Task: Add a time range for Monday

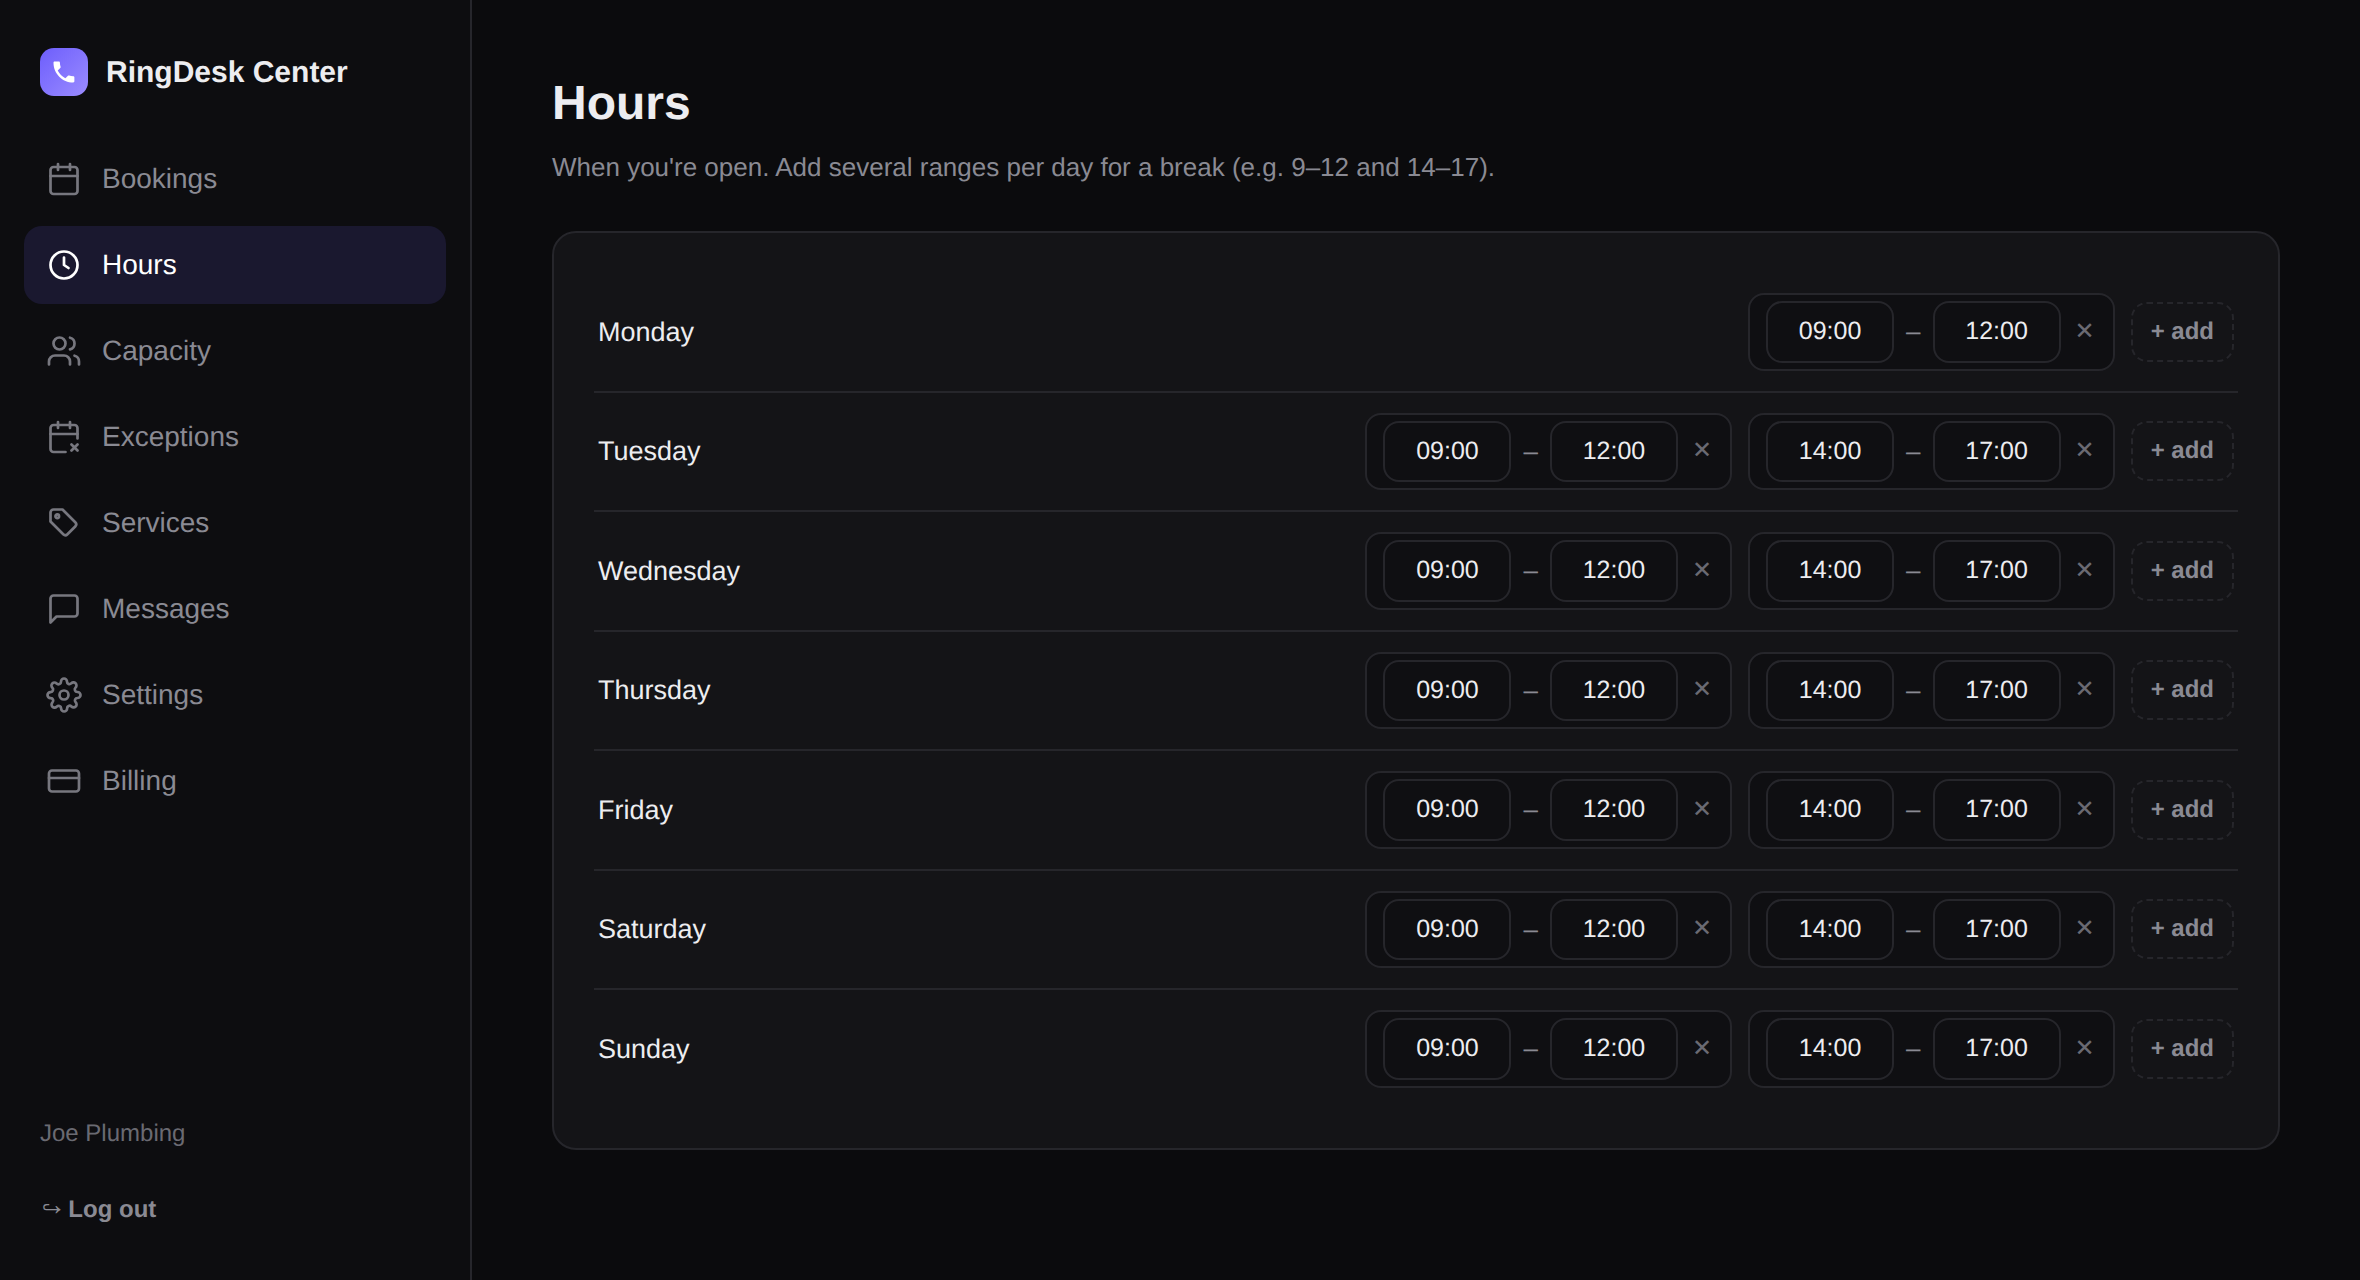Action: click(x=2182, y=331)
